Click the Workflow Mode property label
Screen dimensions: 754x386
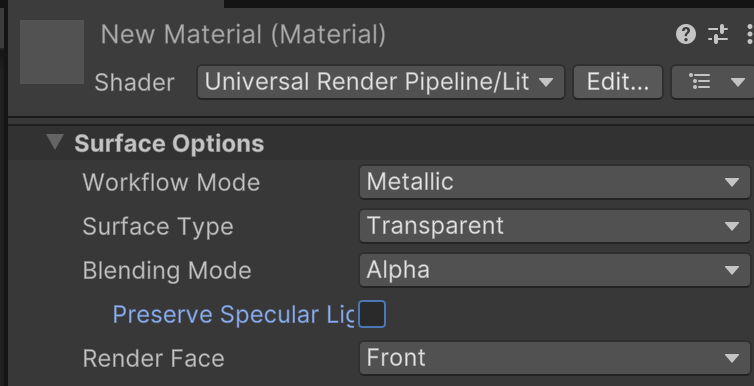tap(171, 183)
